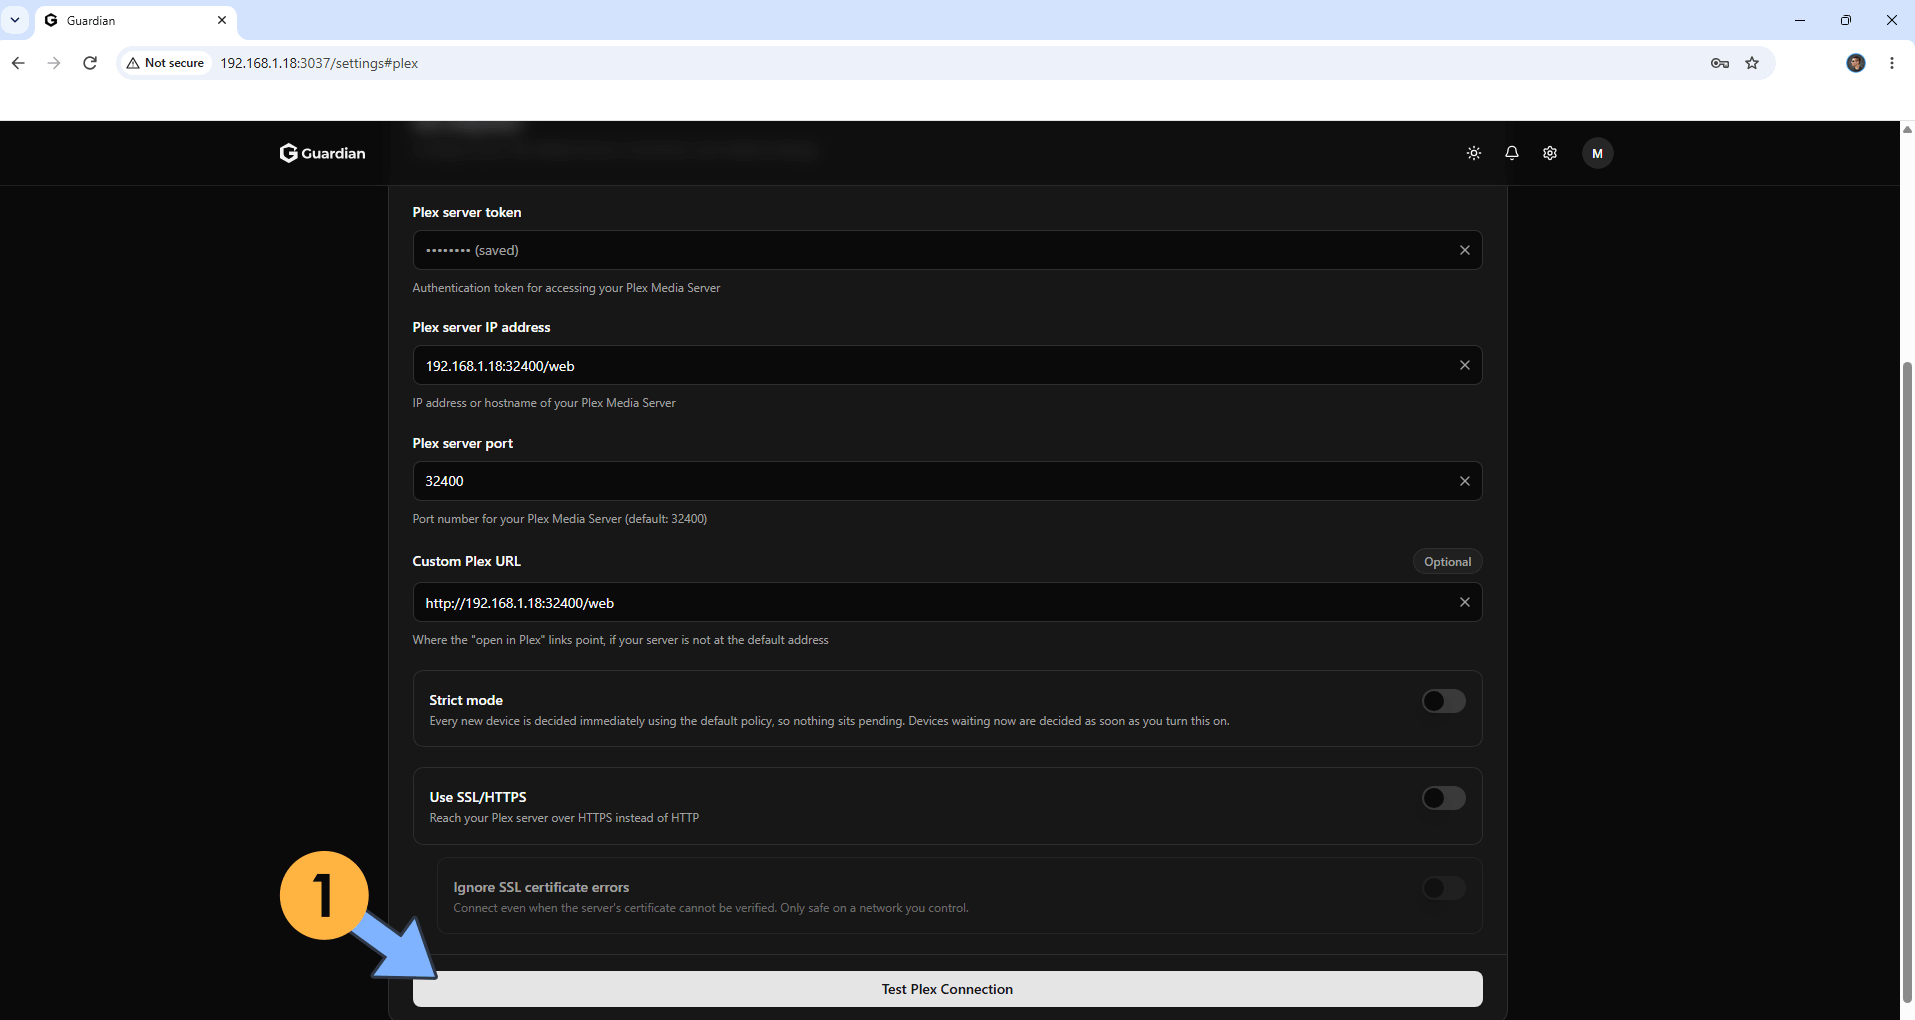Click Not secure site info badge
The image size is (1915, 1020).
(166, 63)
